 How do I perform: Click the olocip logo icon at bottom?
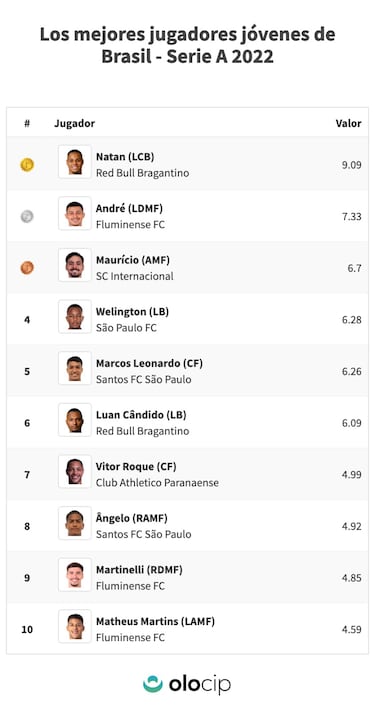click(x=153, y=684)
